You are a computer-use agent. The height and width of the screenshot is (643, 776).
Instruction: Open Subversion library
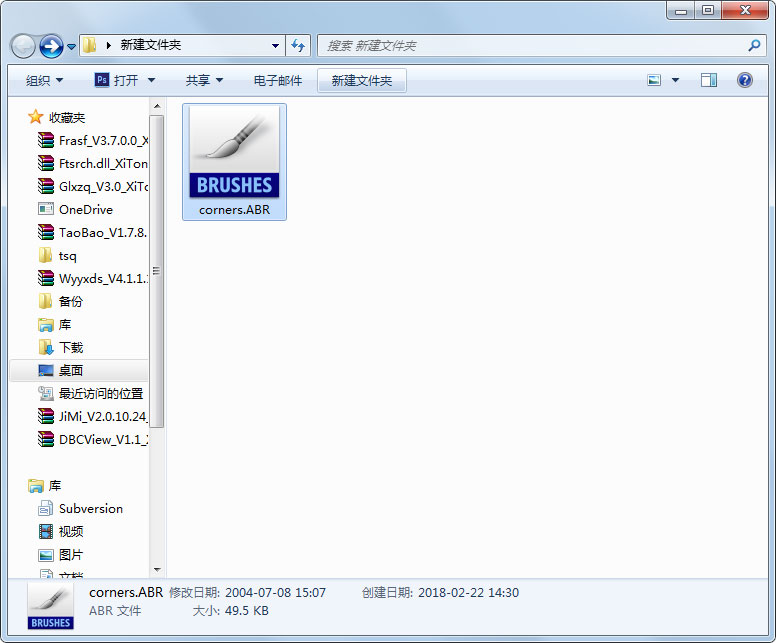point(91,508)
